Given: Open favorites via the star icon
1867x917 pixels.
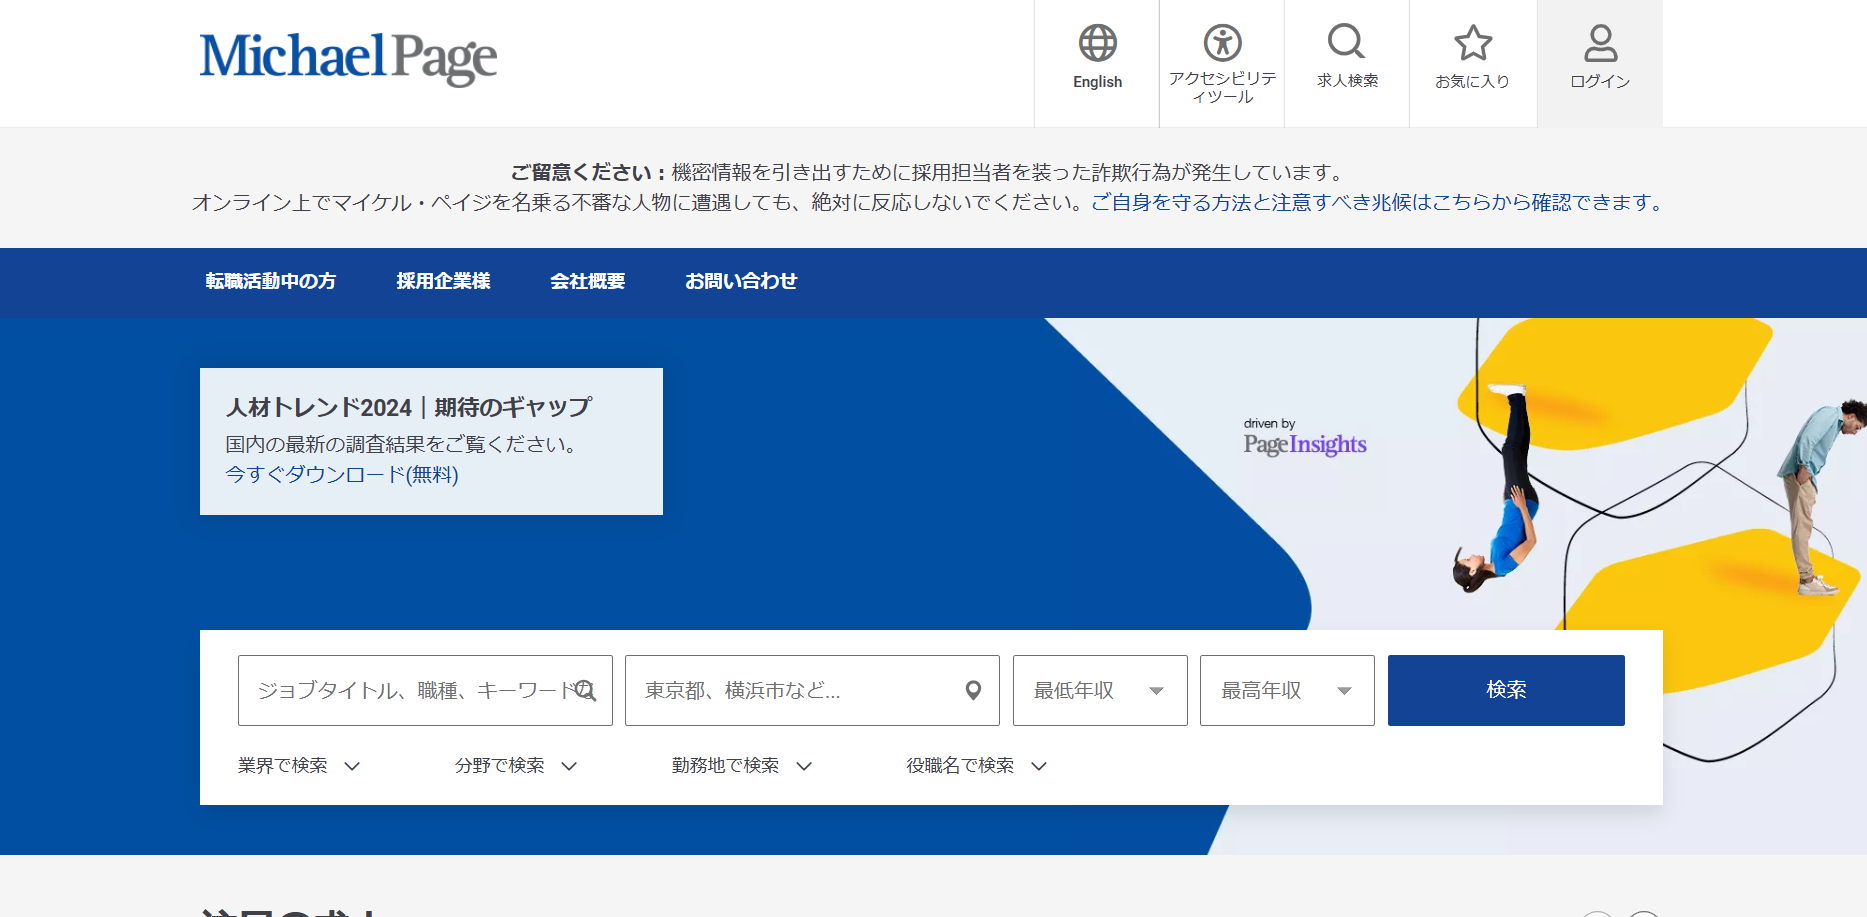Looking at the screenshot, I should tap(1472, 43).
